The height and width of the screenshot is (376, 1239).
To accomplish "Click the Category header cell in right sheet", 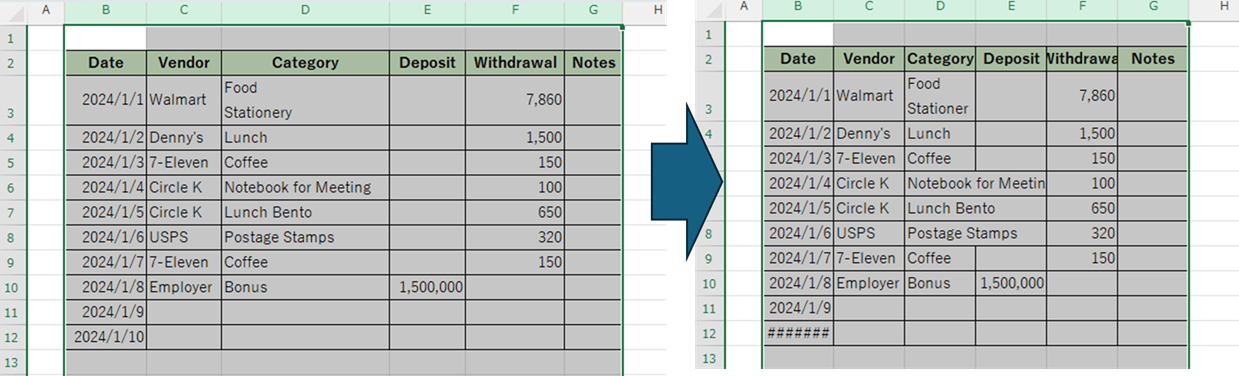I will click(940, 59).
